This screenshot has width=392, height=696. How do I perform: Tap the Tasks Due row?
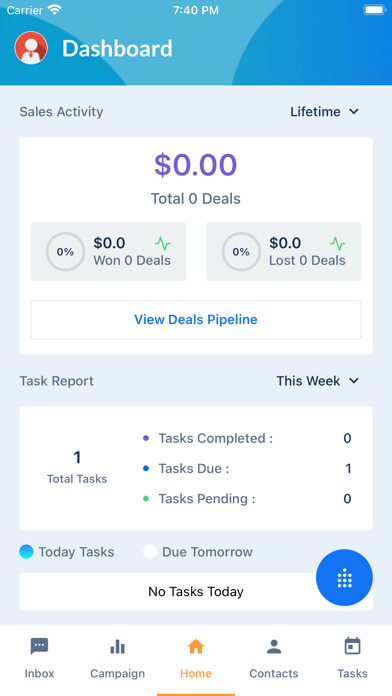[246, 468]
